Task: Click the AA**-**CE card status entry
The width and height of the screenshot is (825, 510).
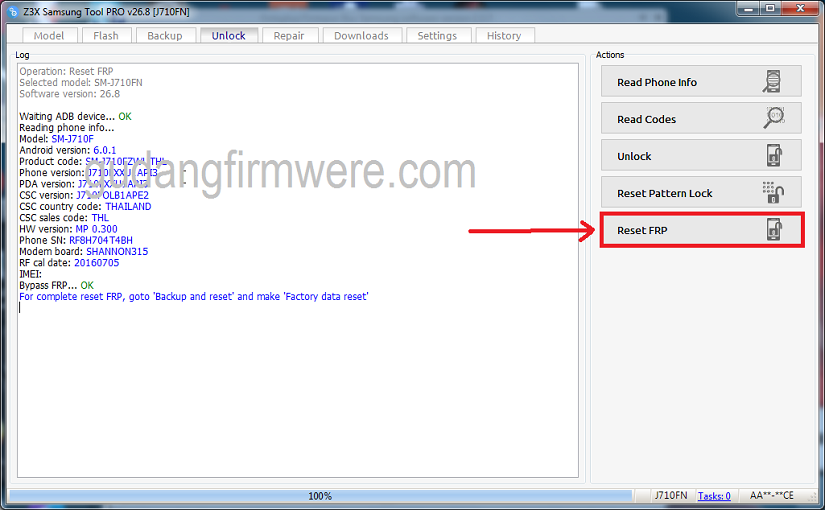Action: tap(771, 495)
